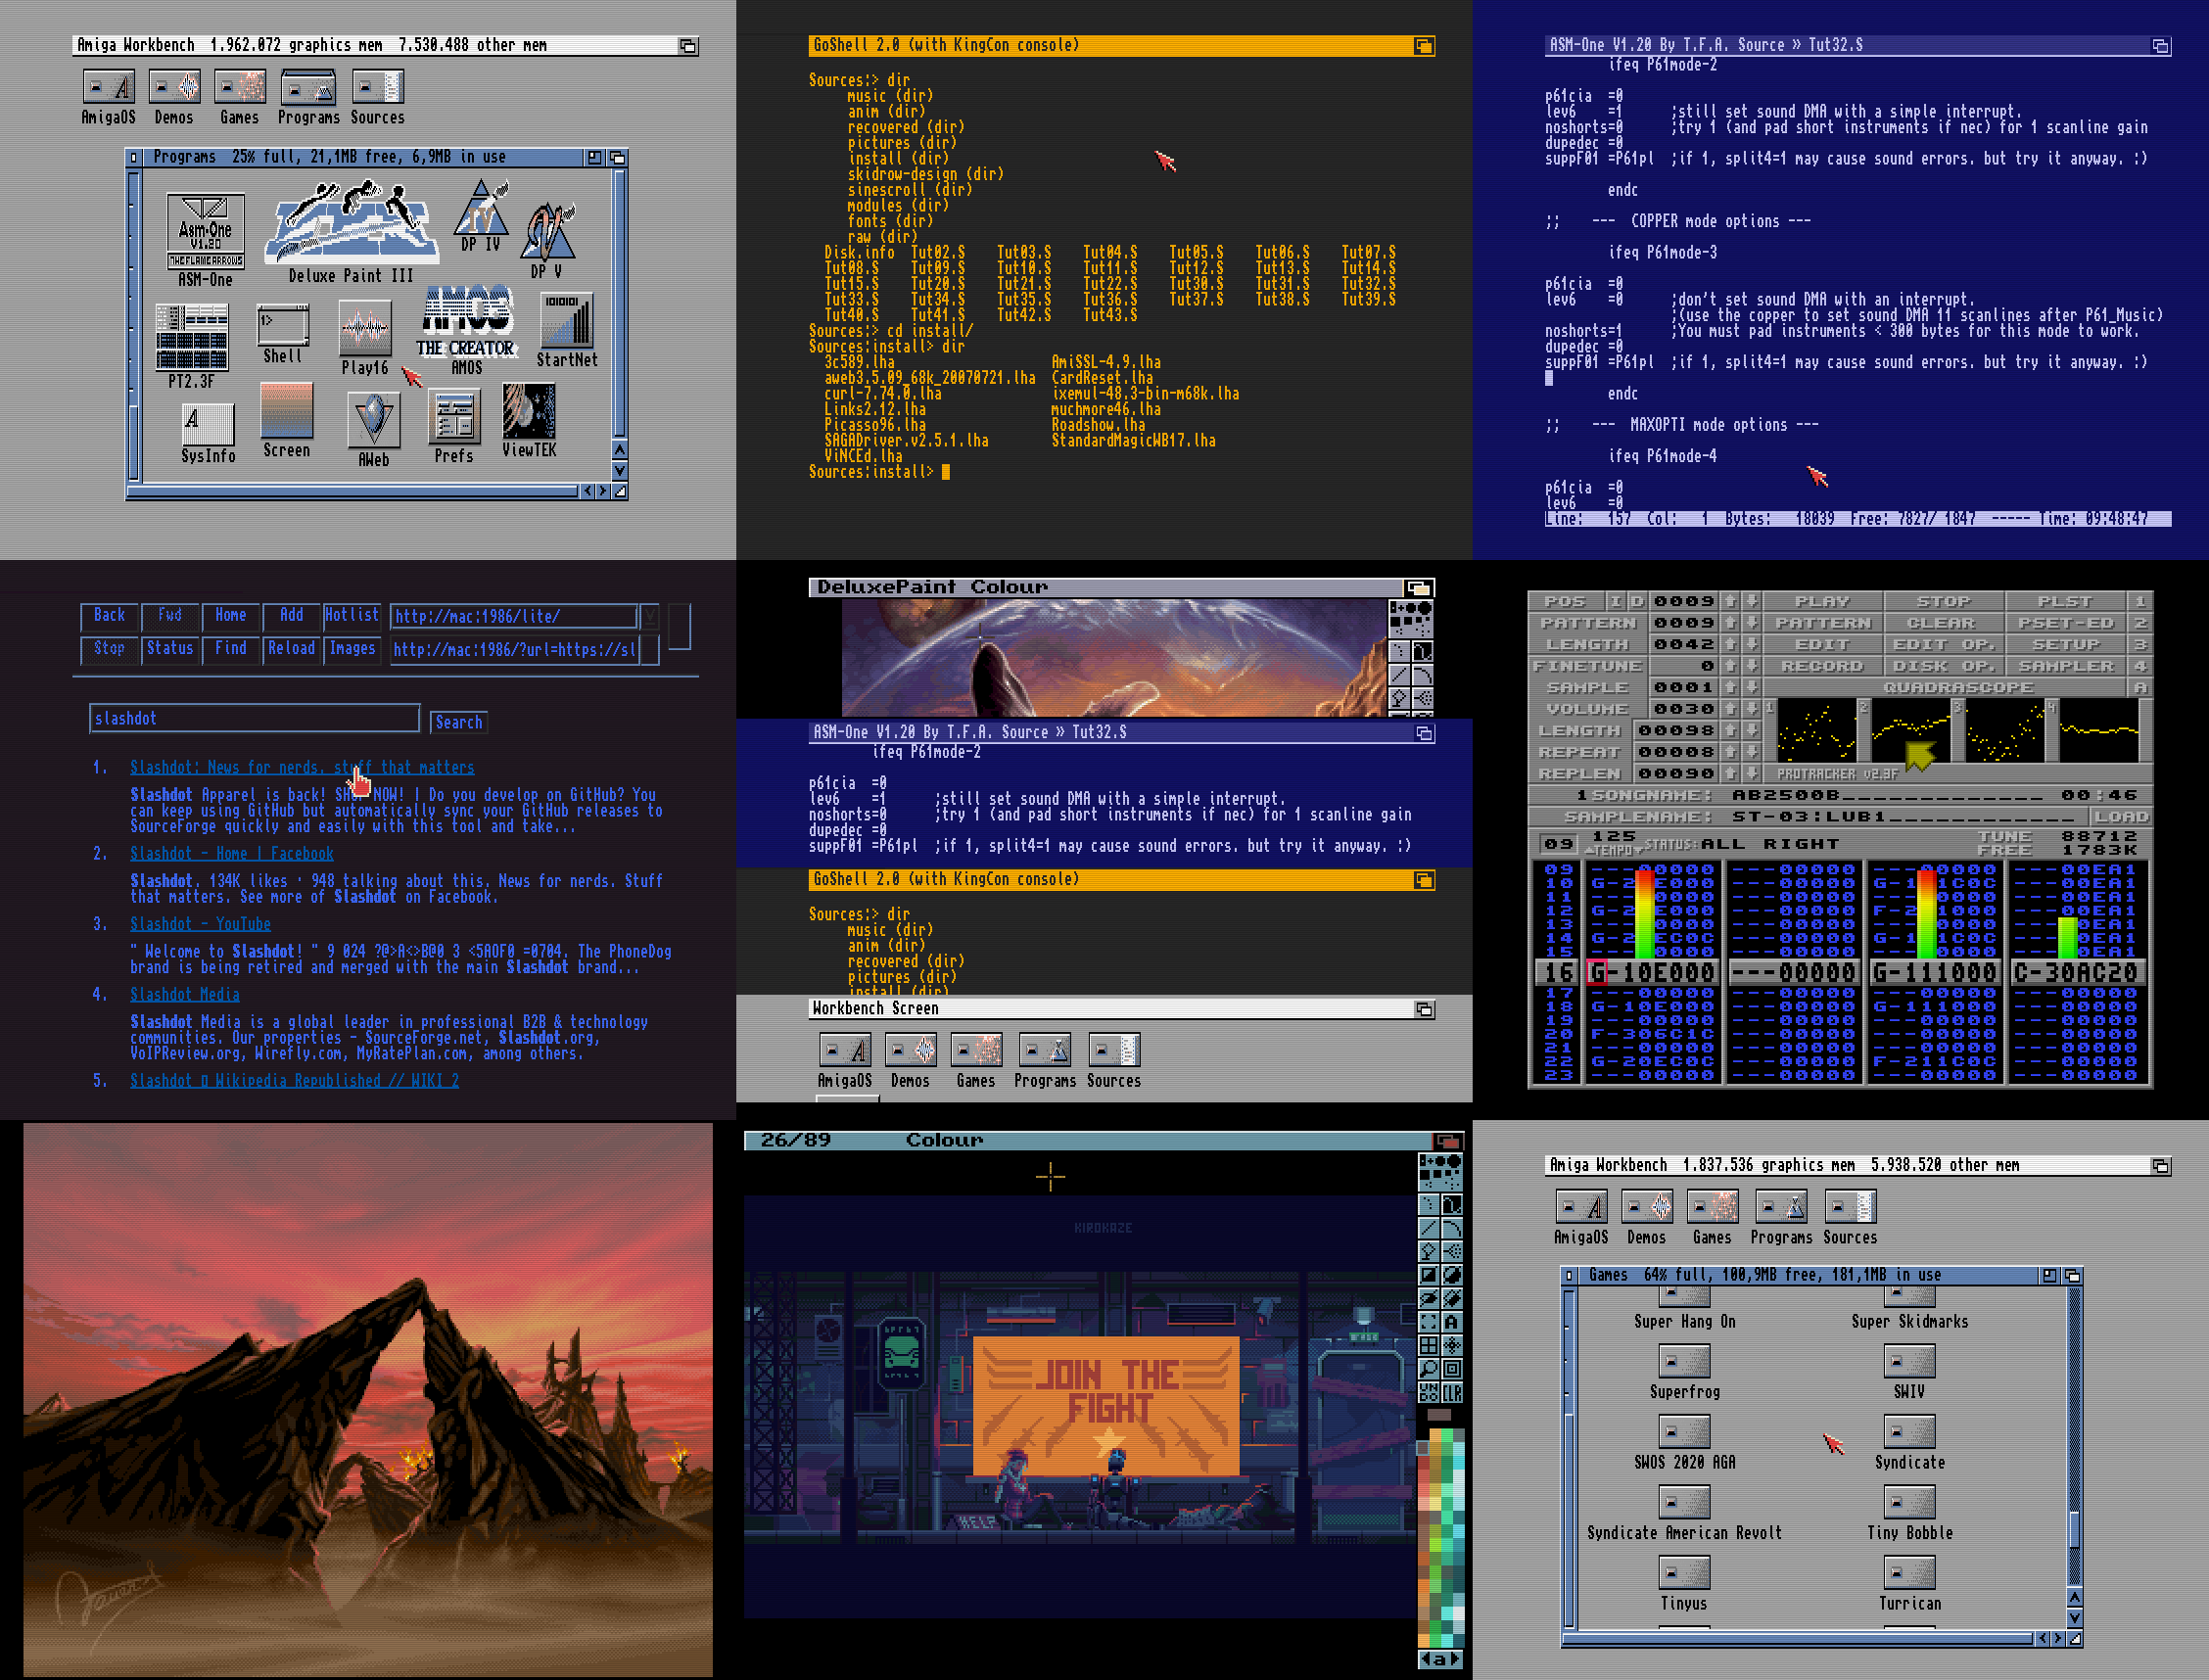Screen dimensions: 2209x1680
Task: Select the text 'A' tool in DeluxePaint
Action: pyautogui.click(x=1452, y=1322)
